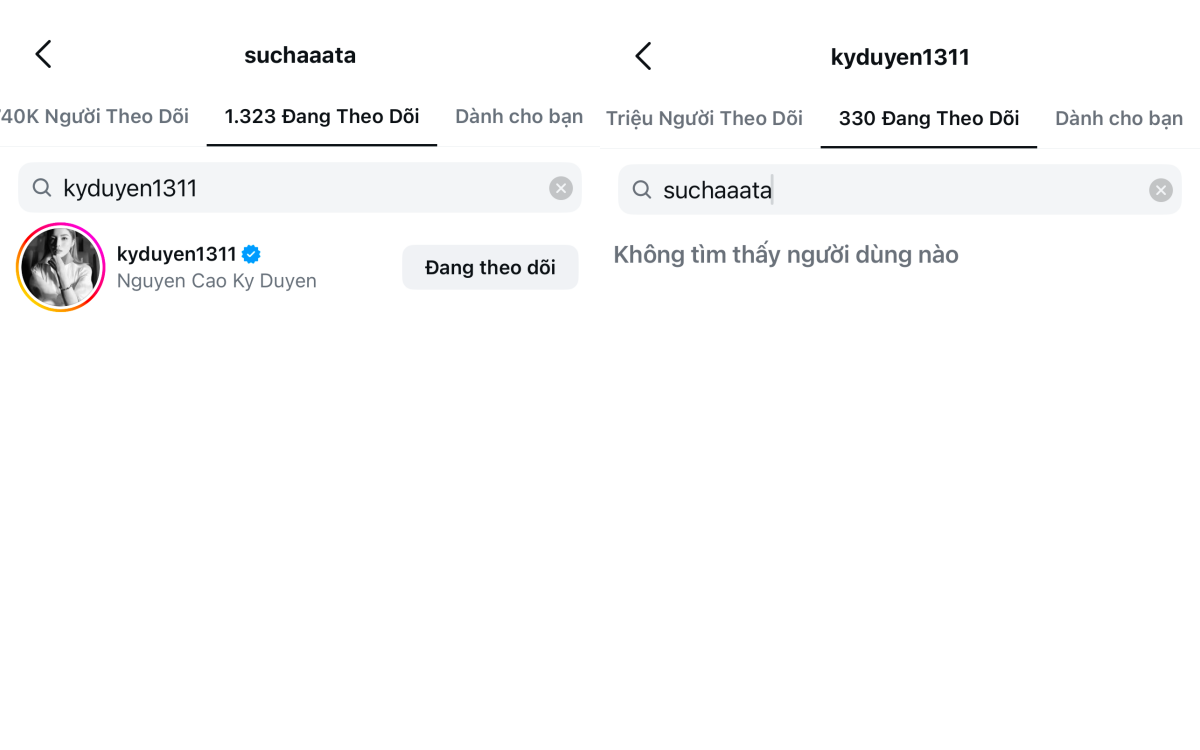Clear the suchaaata search query
The width and height of the screenshot is (1200, 750).
(1160, 190)
